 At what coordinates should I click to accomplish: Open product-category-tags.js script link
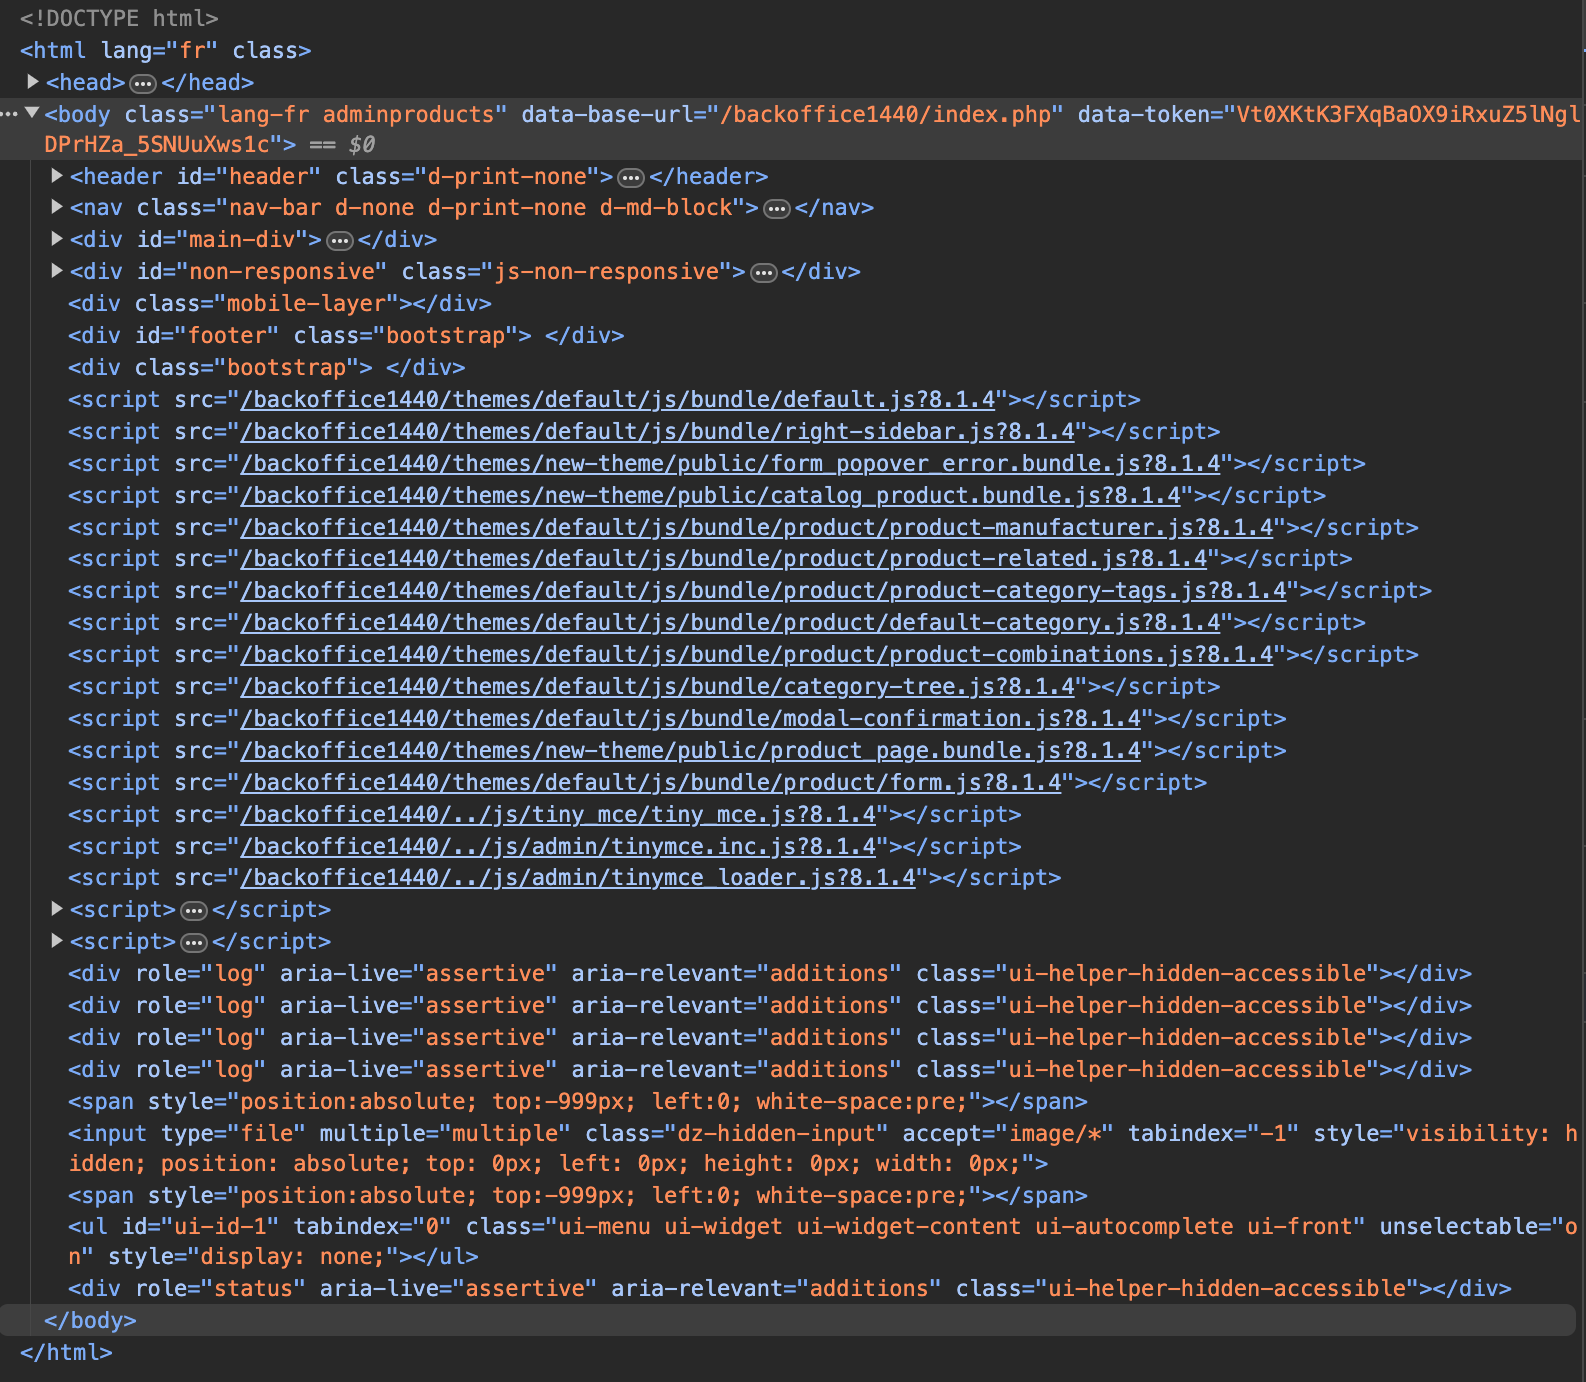764,590
